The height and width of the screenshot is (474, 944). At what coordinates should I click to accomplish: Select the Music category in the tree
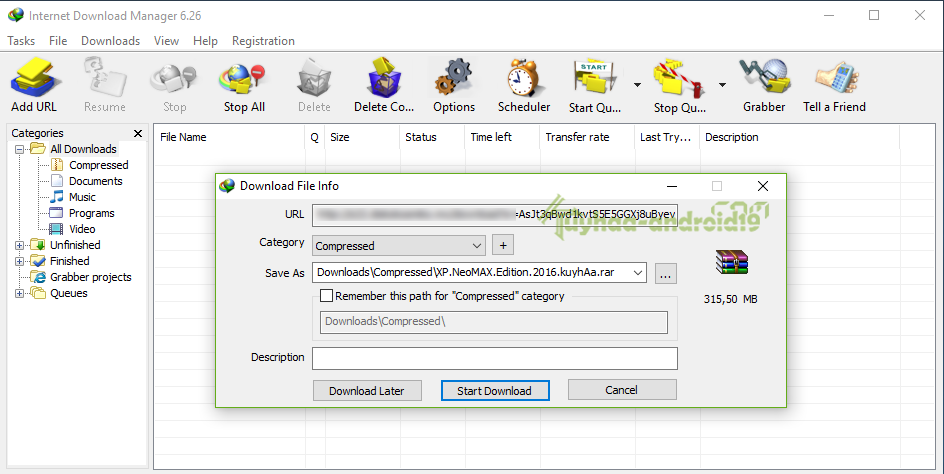point(82,197)
